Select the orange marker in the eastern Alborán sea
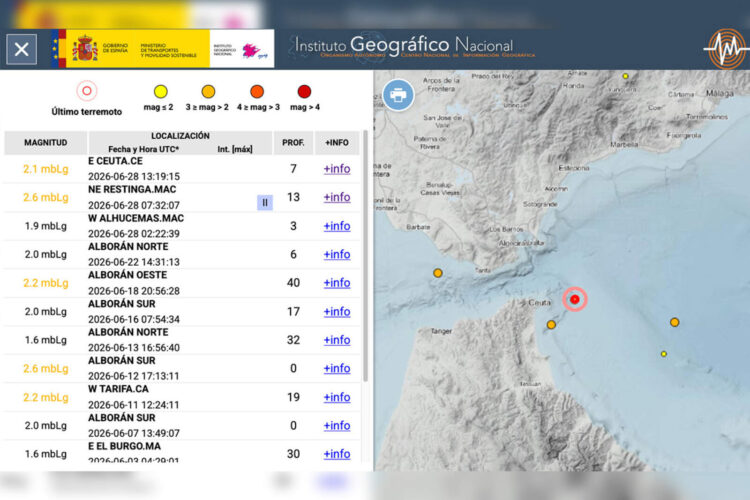 tap(674, 322)
